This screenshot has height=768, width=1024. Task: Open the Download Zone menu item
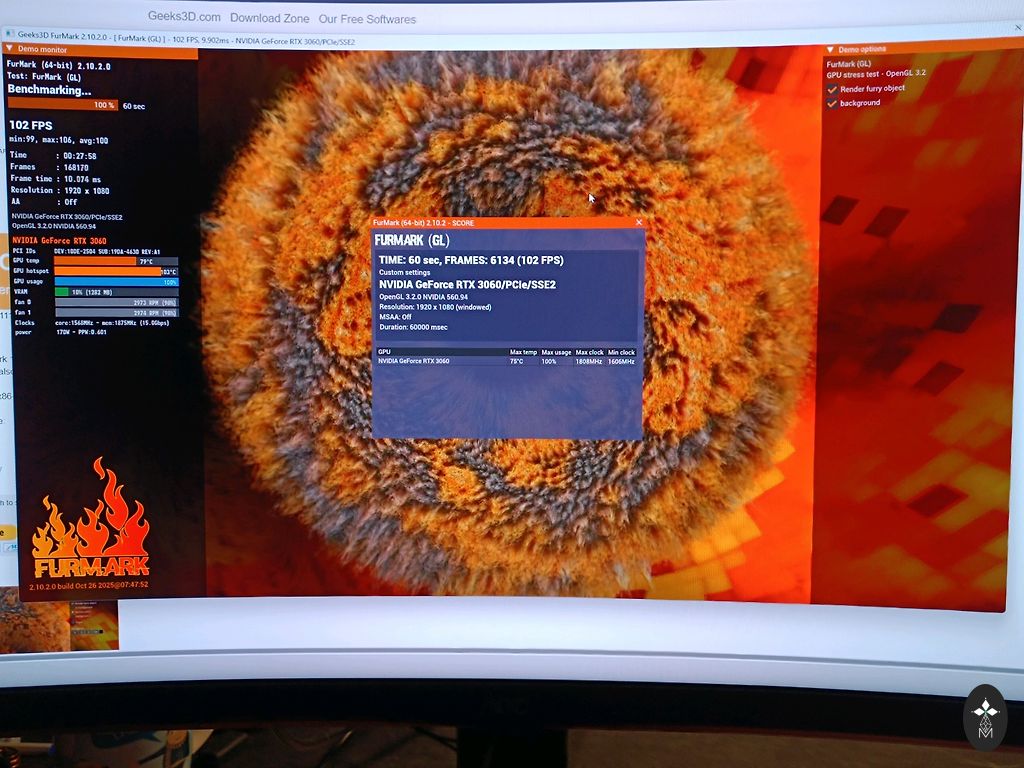[x=269, y=18]
